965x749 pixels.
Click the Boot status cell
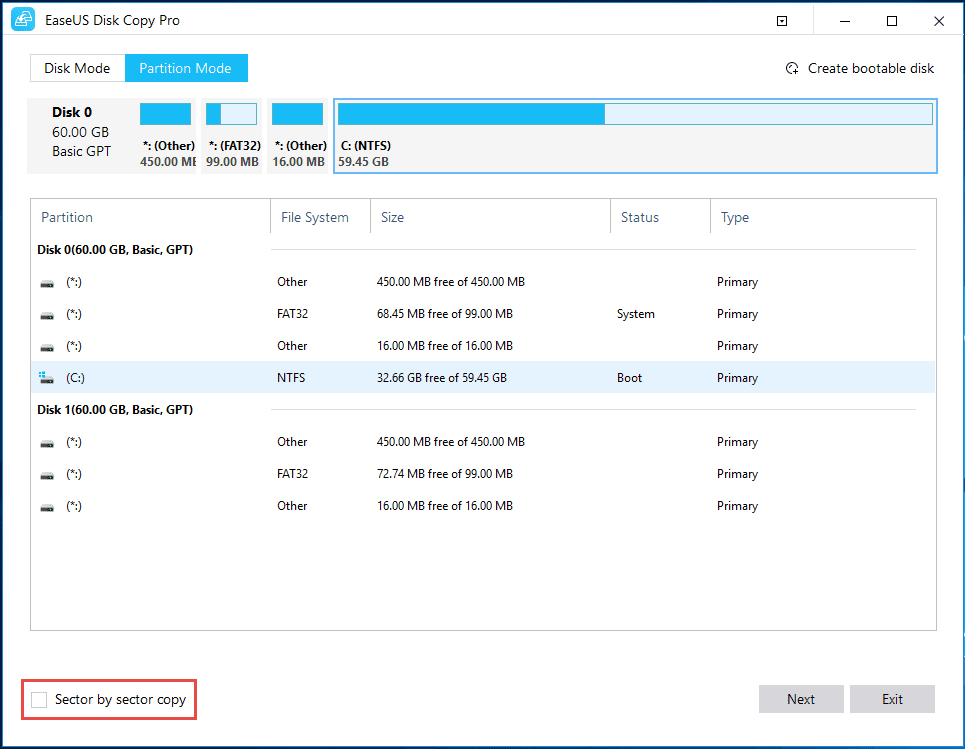point(630,378)
